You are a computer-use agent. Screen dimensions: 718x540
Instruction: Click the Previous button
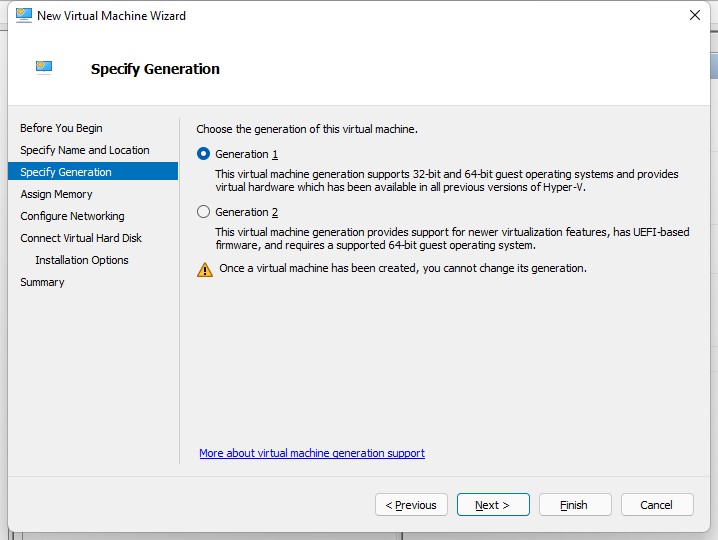411,505
